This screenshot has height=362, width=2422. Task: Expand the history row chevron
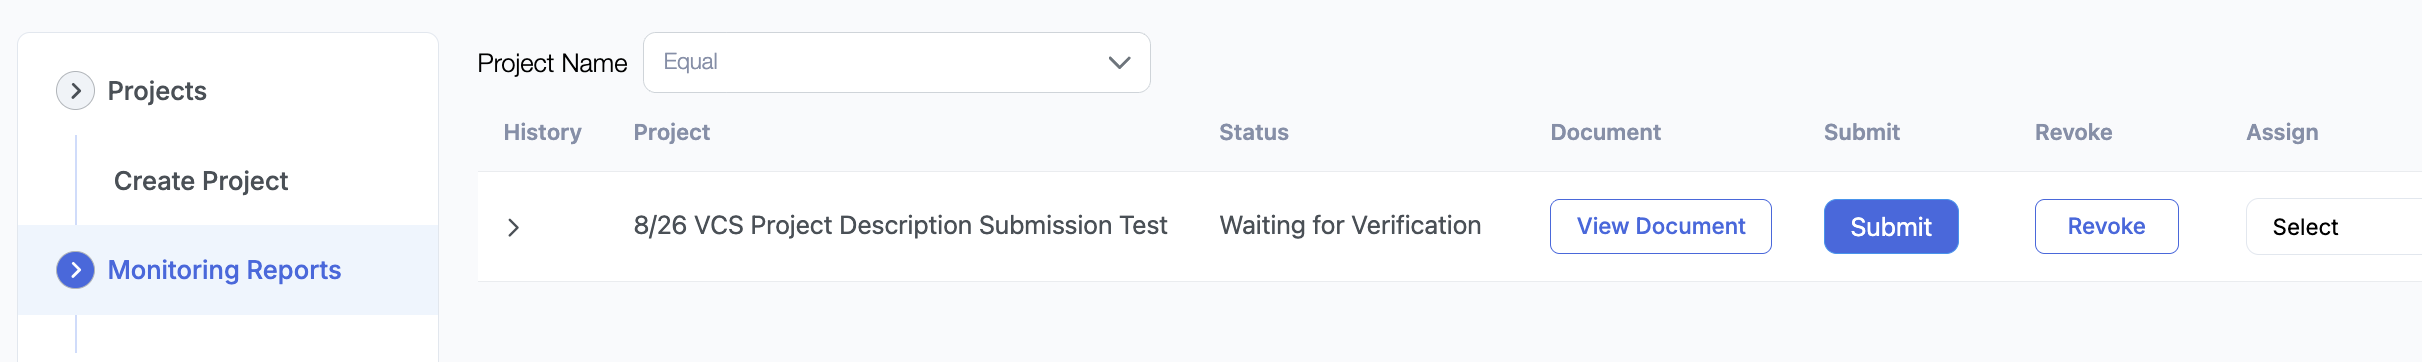click(513, 228)
